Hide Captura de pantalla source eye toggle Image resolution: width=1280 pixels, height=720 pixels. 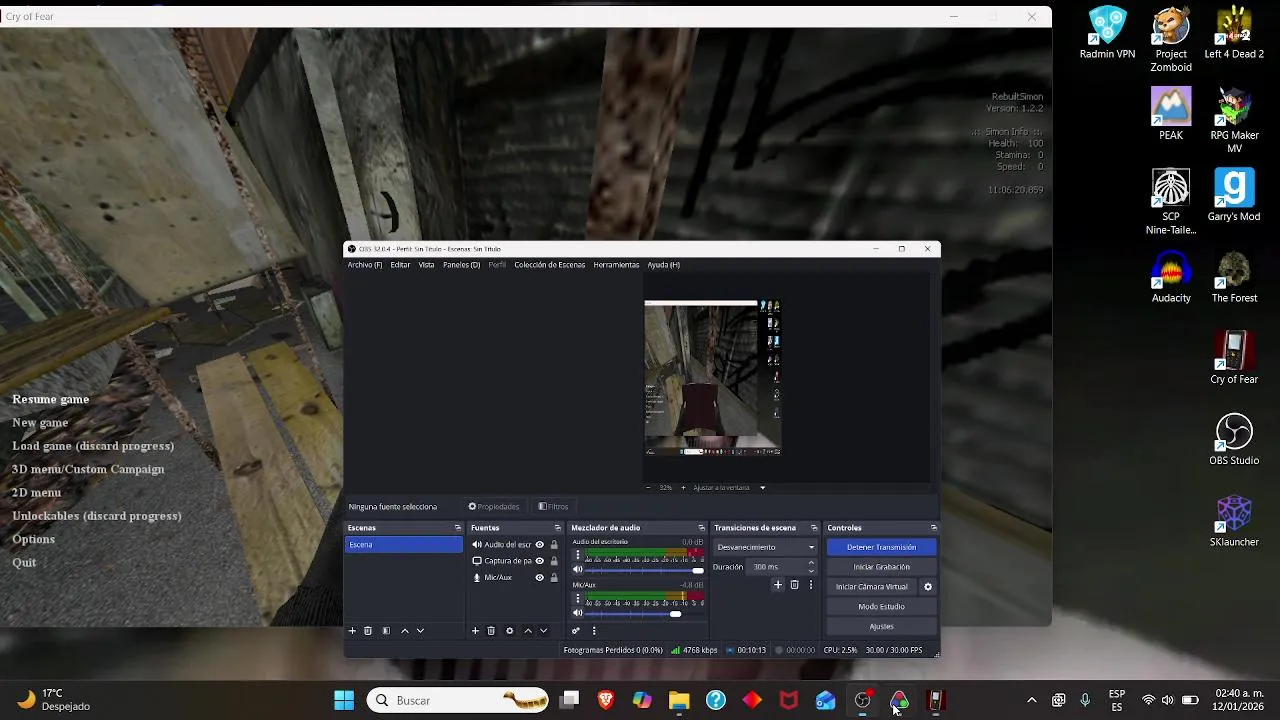click(x=540, y=561)
